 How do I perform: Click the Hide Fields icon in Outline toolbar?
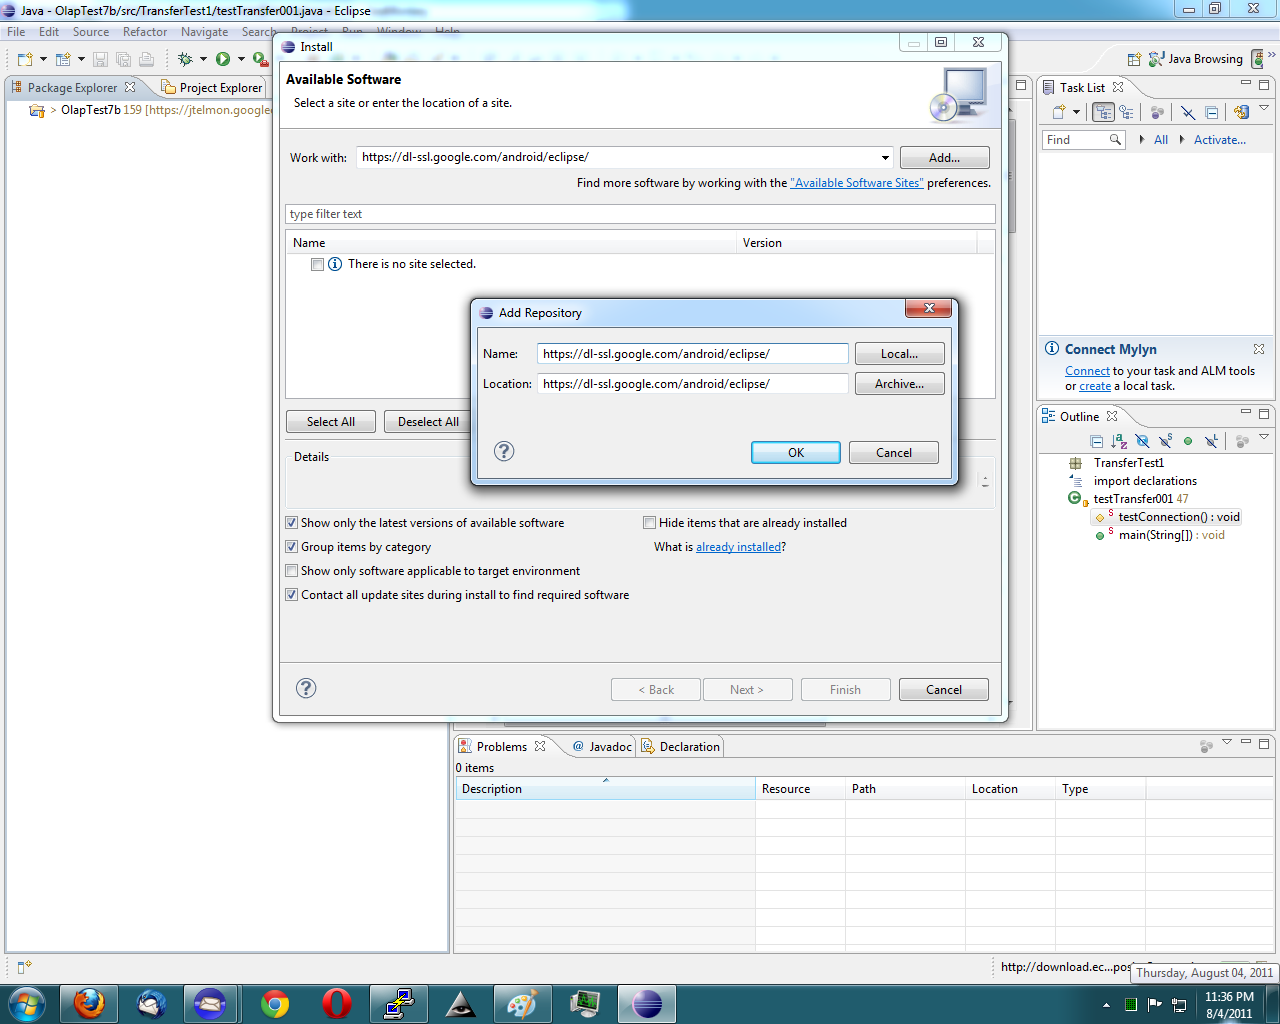[x=1142, y=441]
